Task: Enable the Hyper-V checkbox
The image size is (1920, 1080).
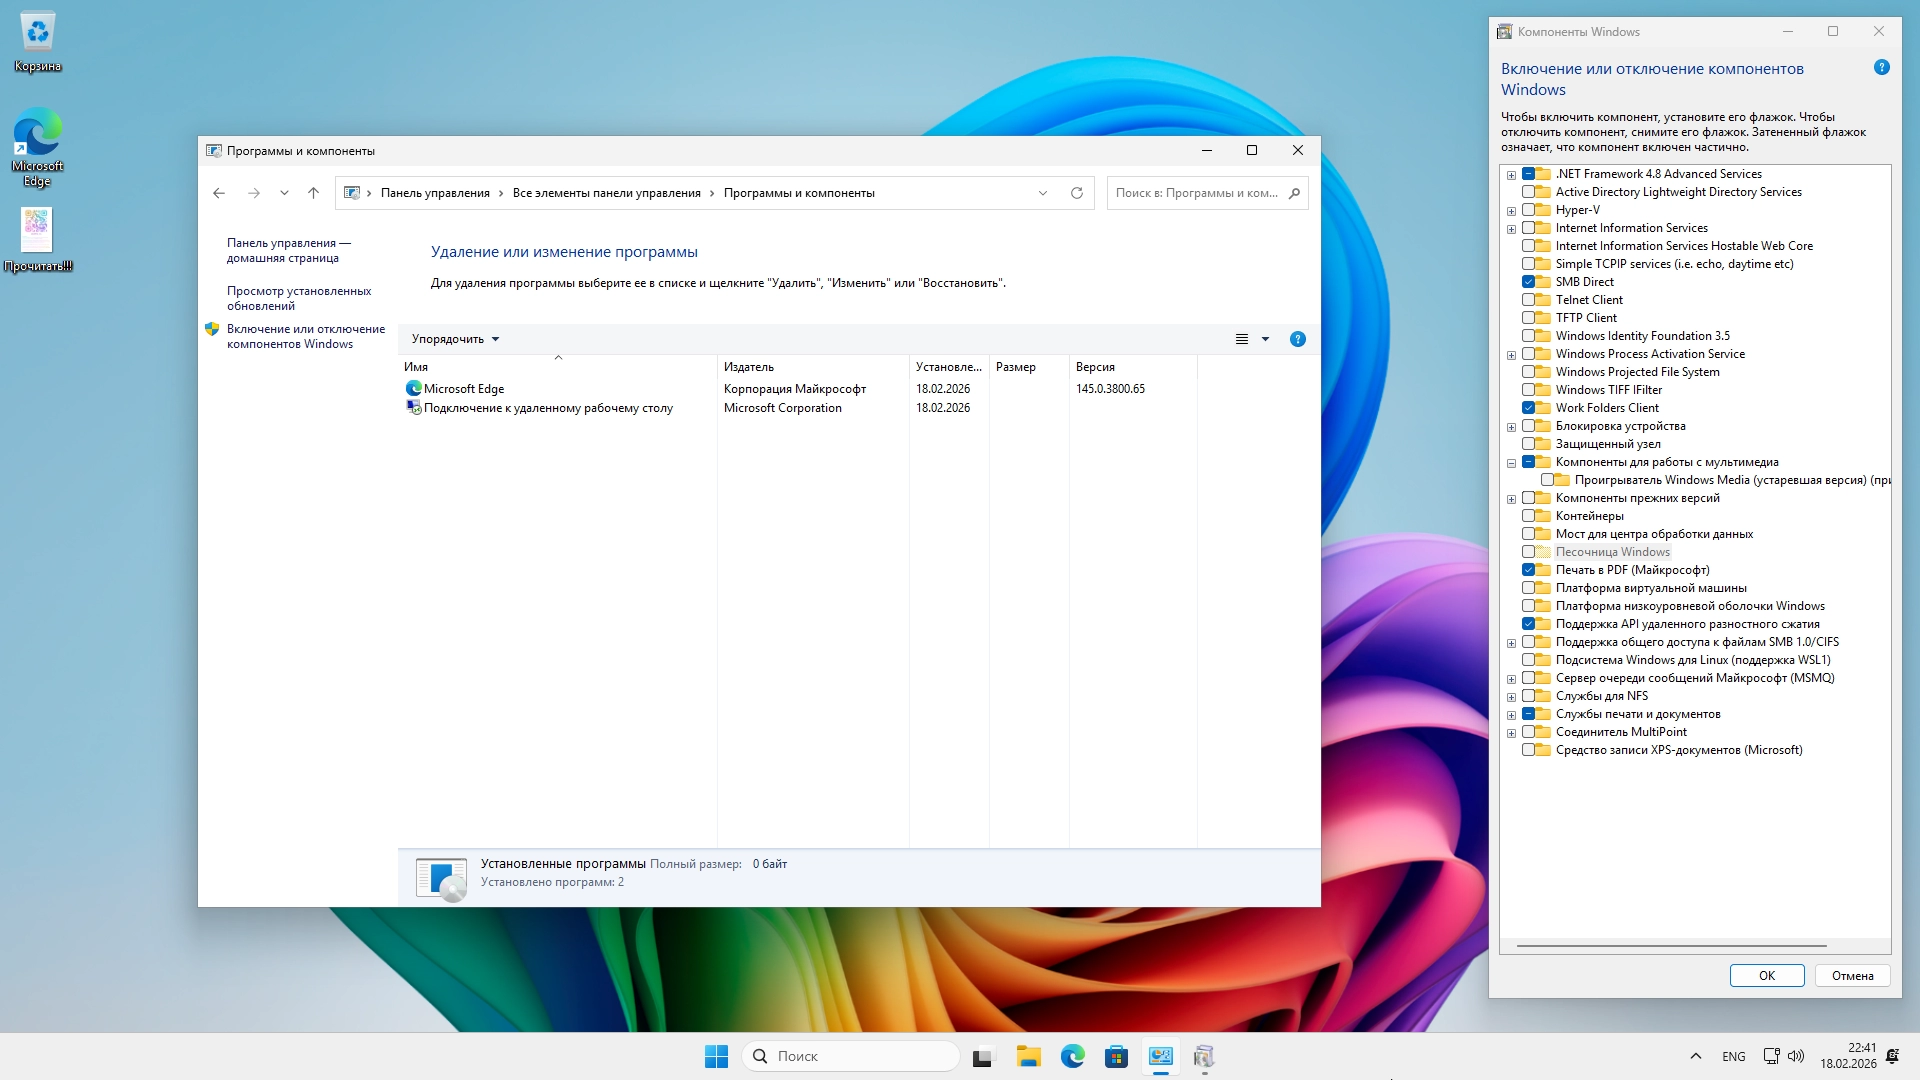Action: pyautogui.click(x=1528, y=210)
